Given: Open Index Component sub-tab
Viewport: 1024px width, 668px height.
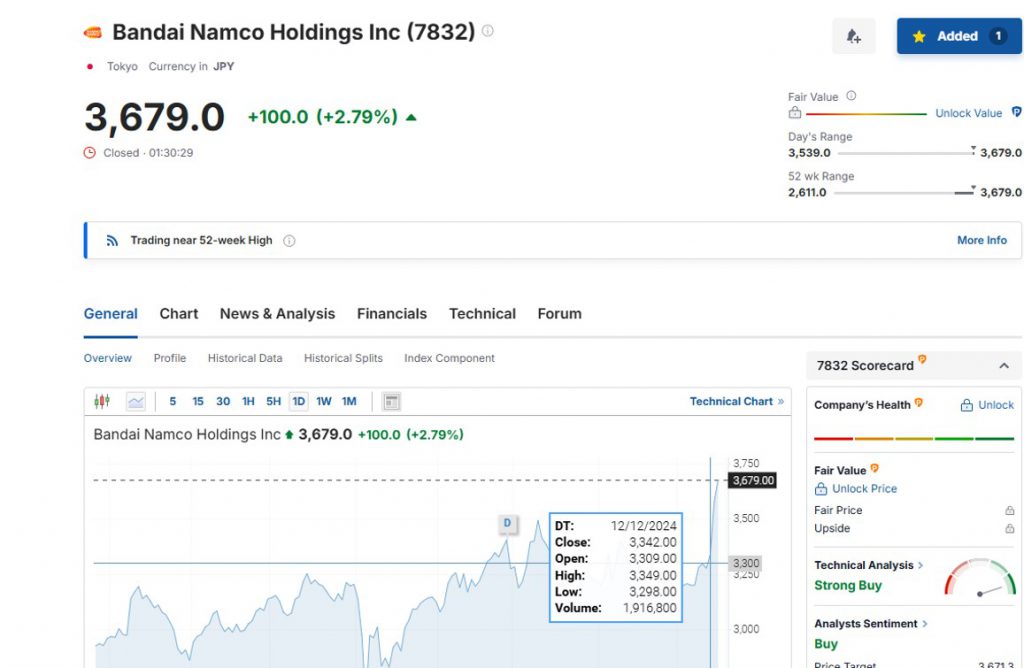Looking at the screenshot, I should tap(449, 358).
